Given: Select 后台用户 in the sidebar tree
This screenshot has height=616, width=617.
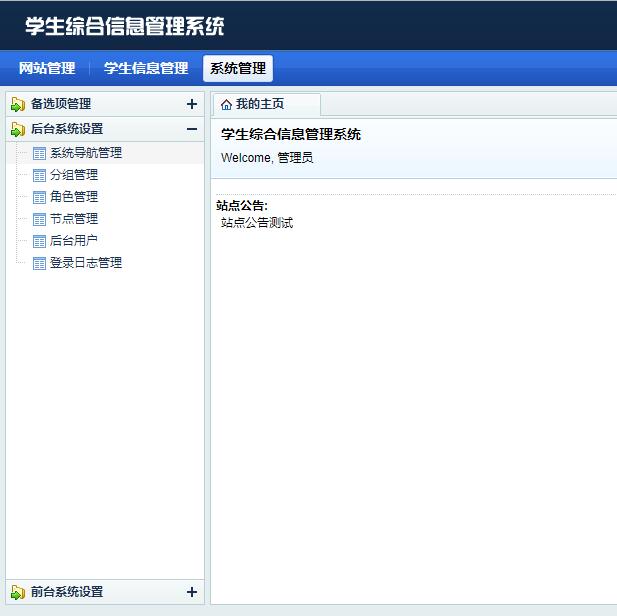Looking at the screenshot, I should coord(74,241).
